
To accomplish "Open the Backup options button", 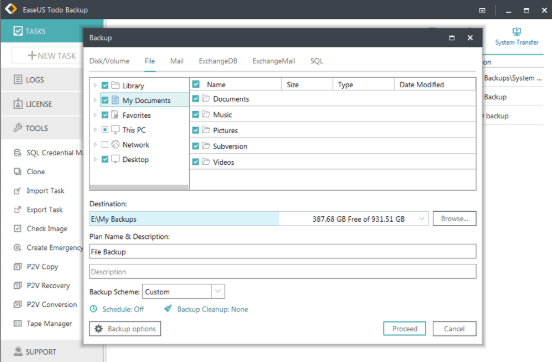I will click(125, 329).
